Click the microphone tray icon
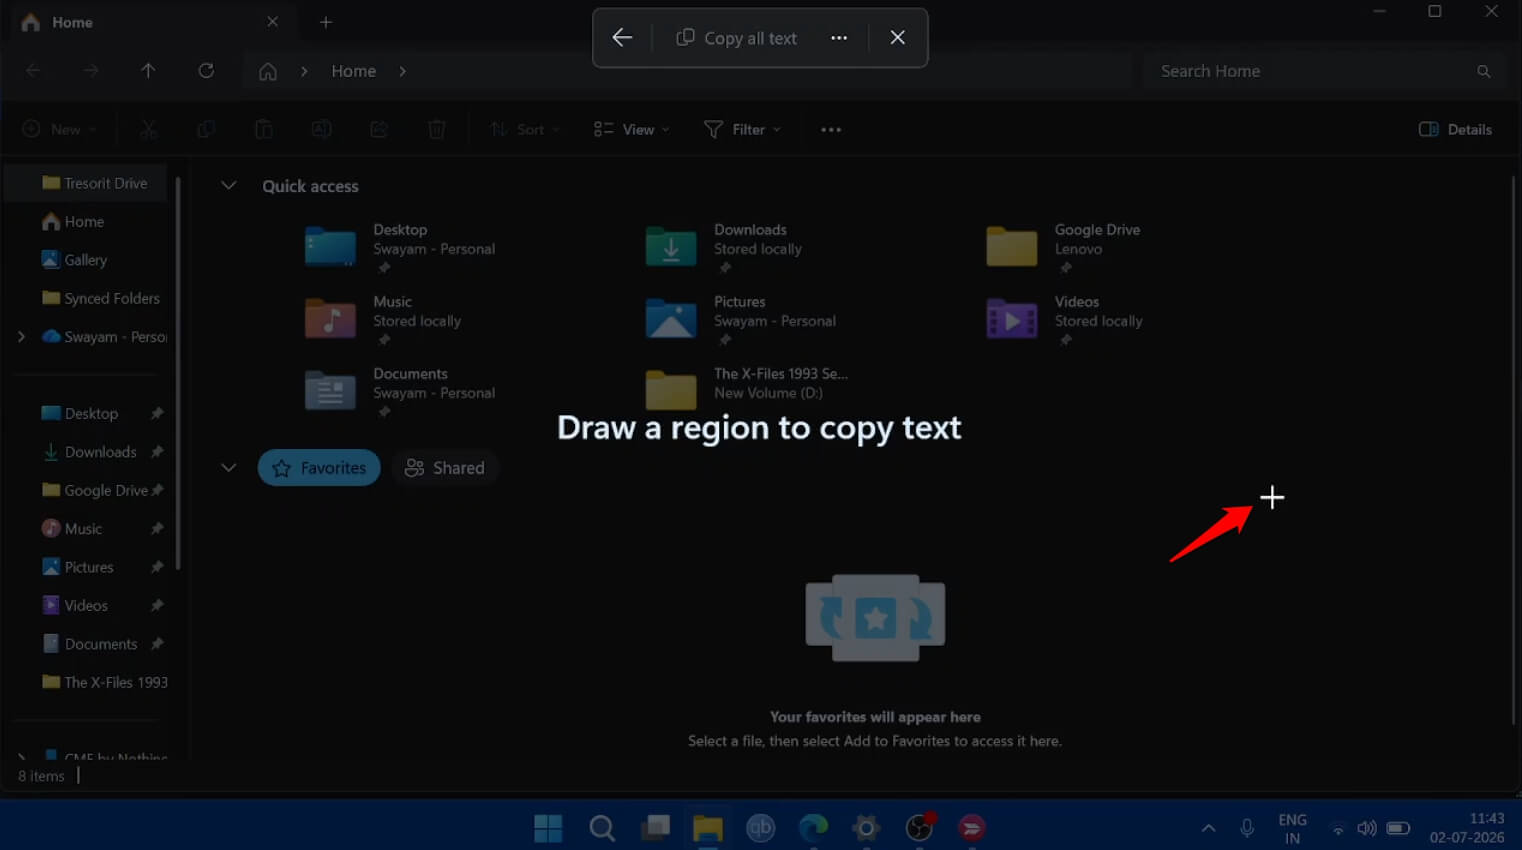Screen dimensions: 1522x850 pos(1247,828)
